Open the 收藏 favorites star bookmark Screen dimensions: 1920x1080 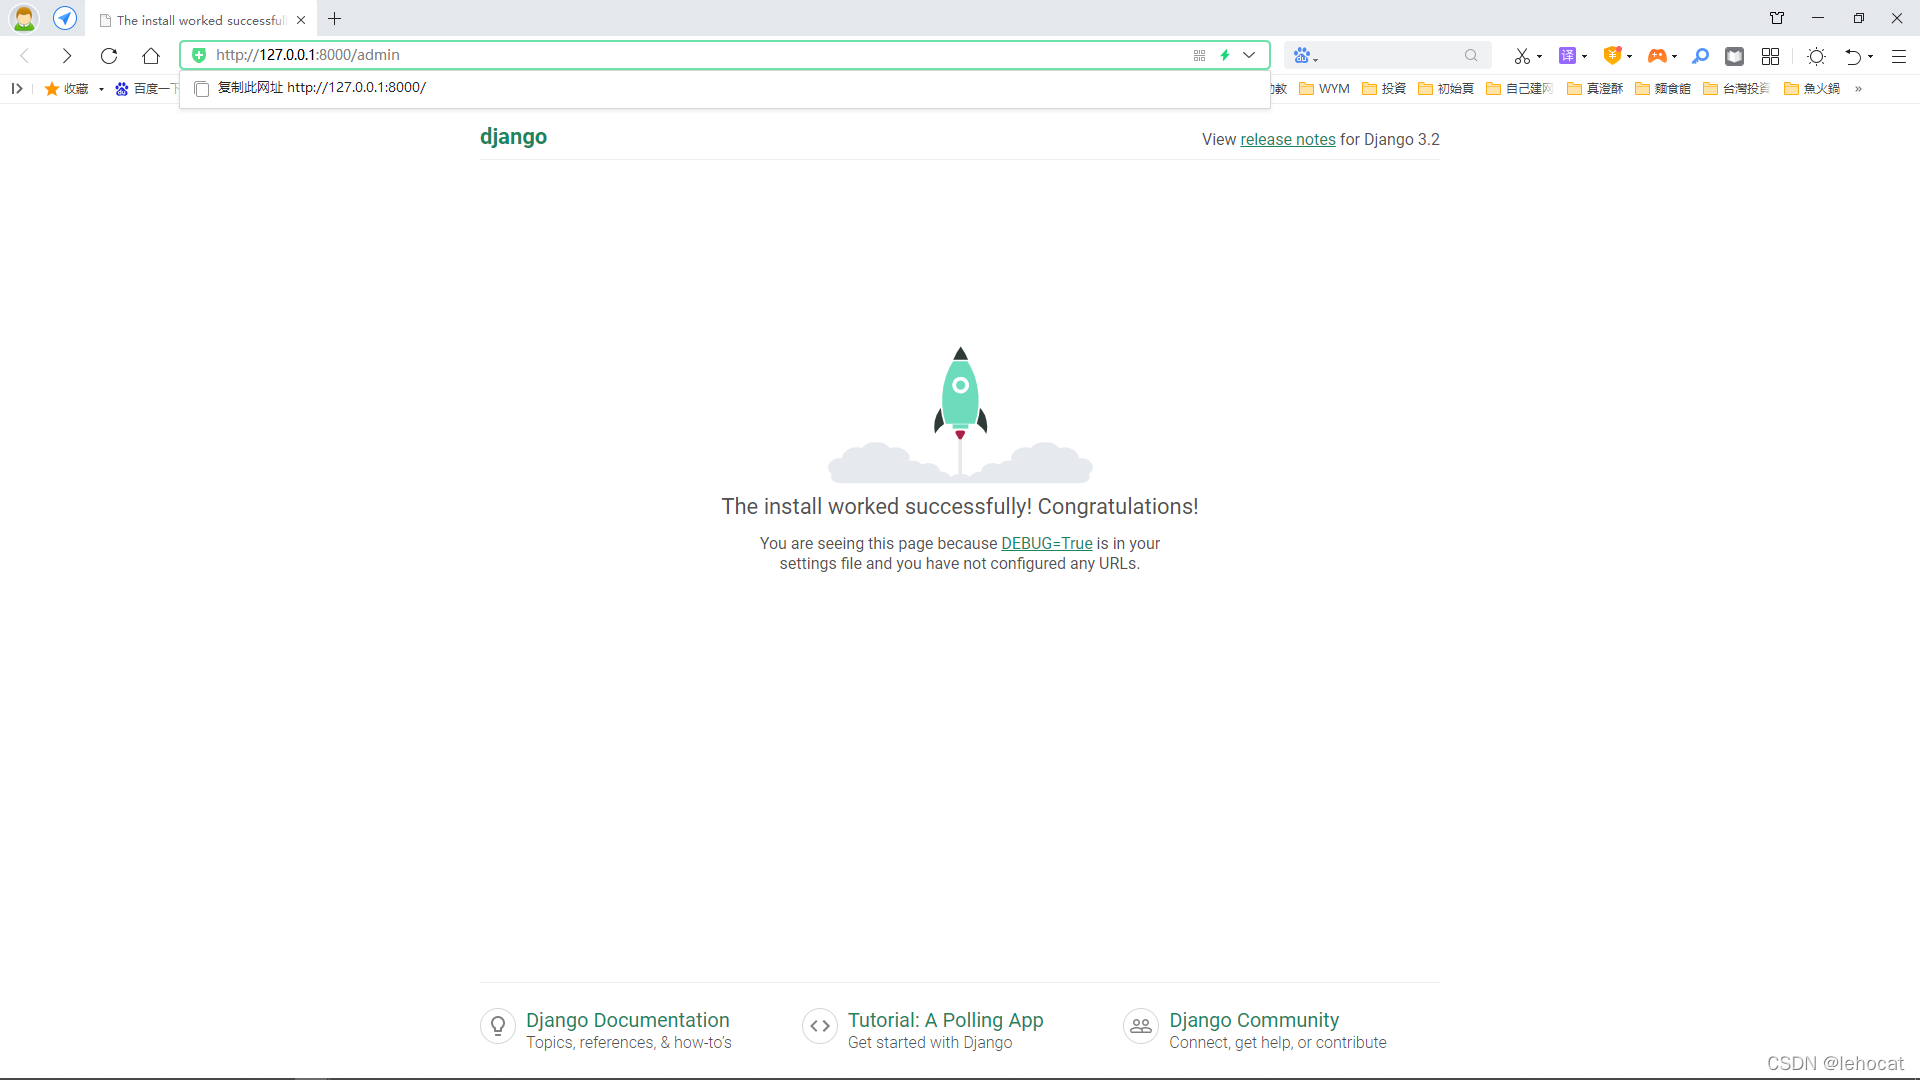coord(67,89)
